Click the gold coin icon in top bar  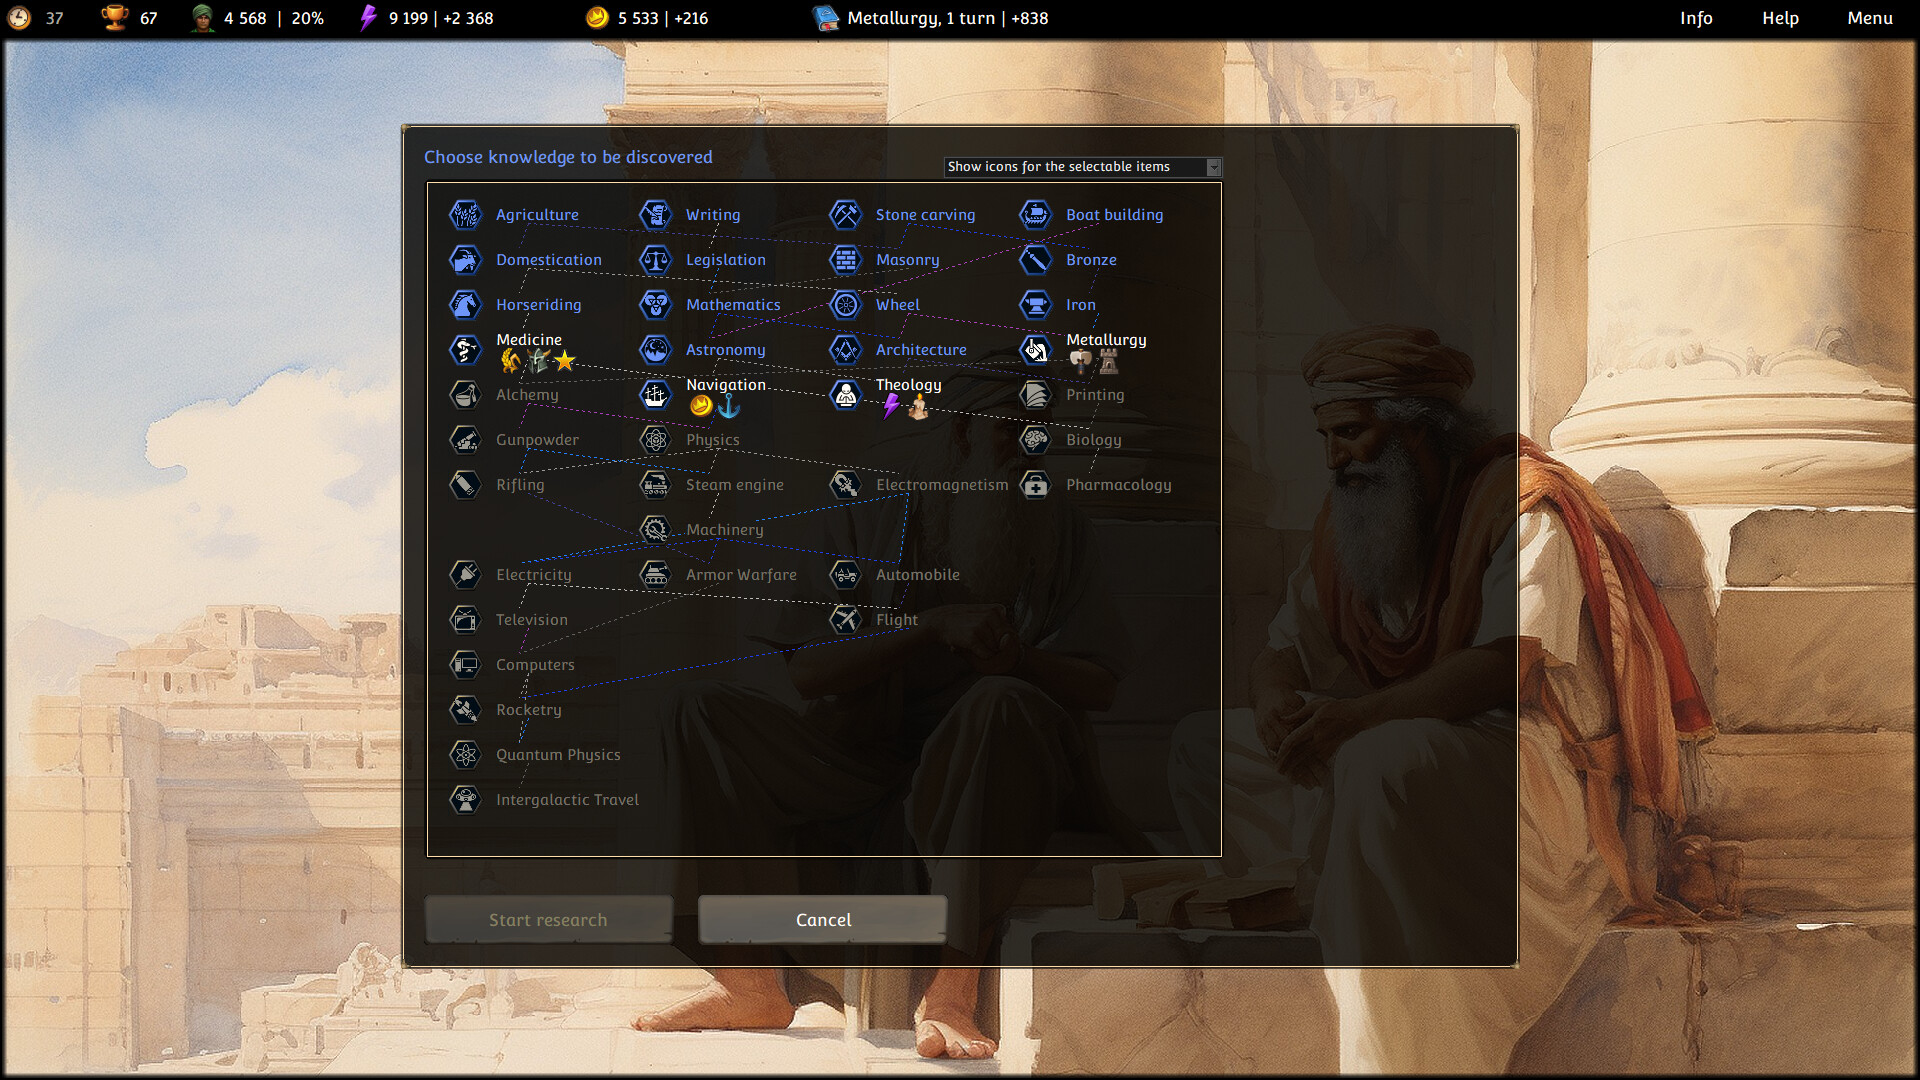pyautogui.click(x=597, y=17)
